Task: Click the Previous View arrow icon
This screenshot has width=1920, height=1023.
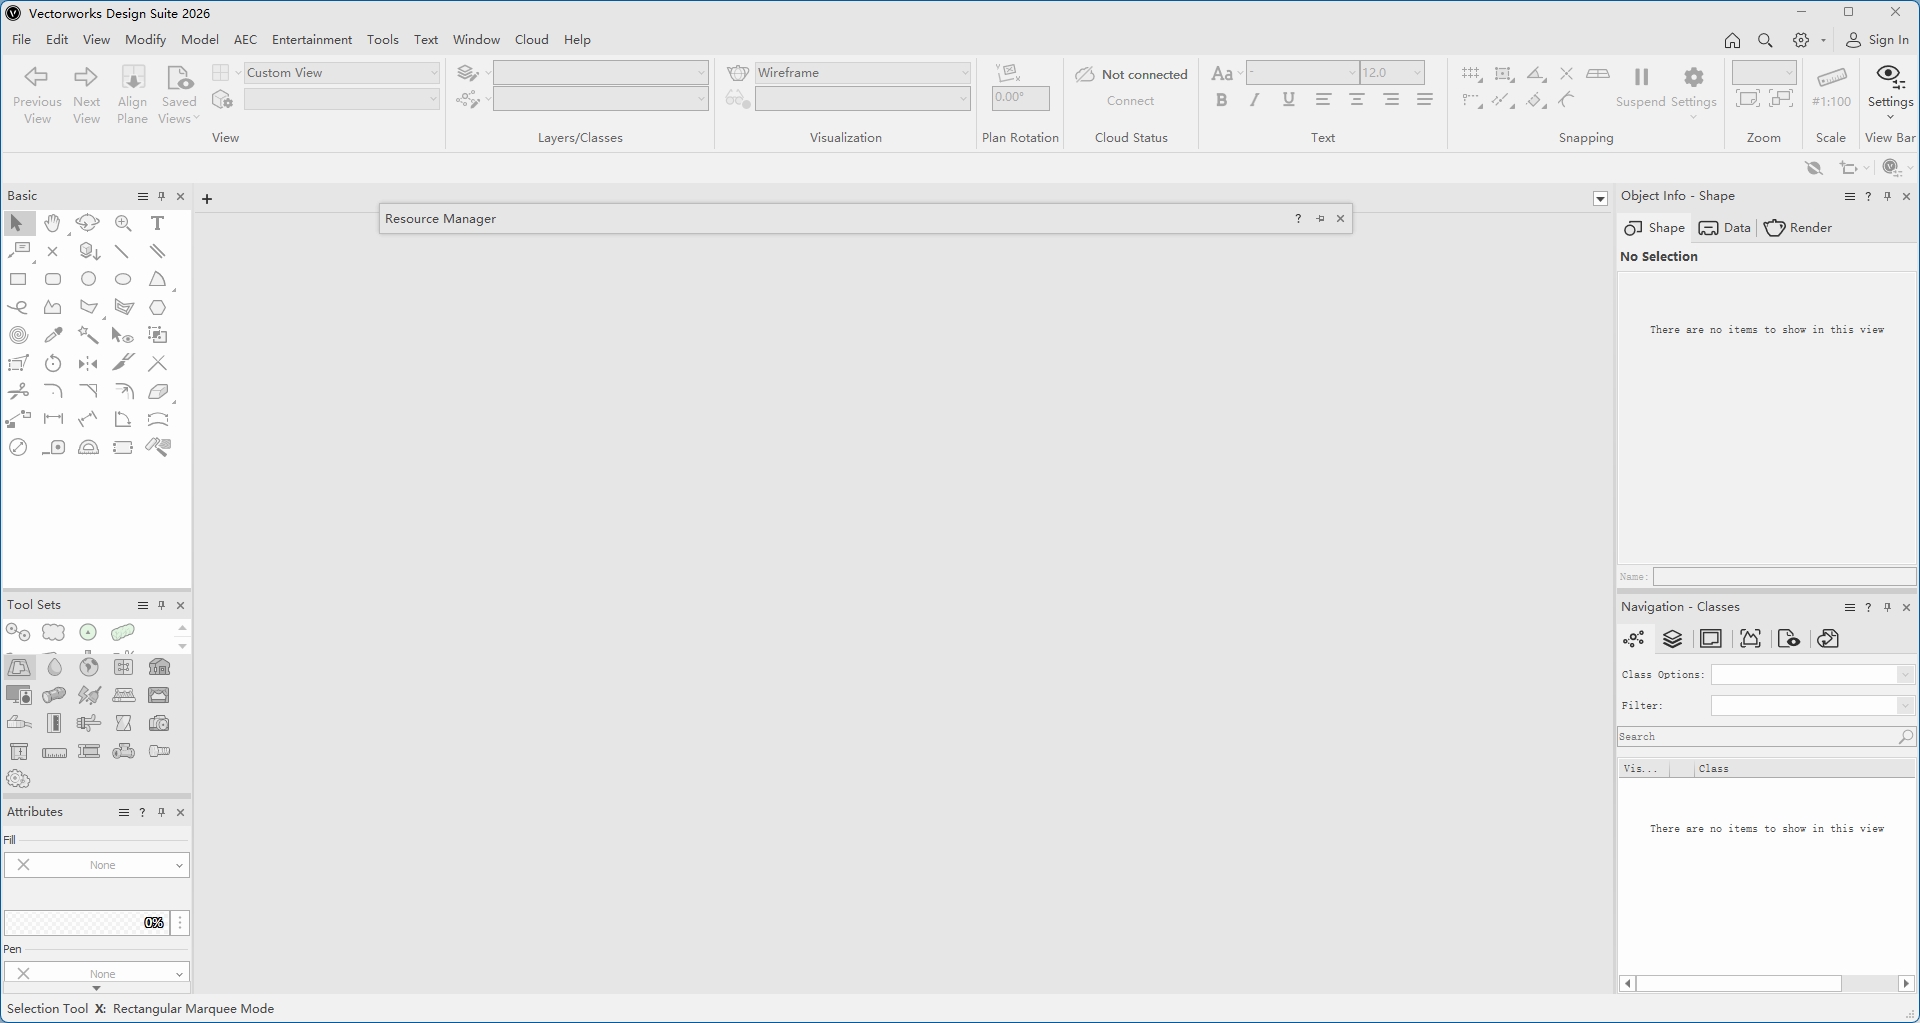Action: pyautogui.click(x=37, y=77)
